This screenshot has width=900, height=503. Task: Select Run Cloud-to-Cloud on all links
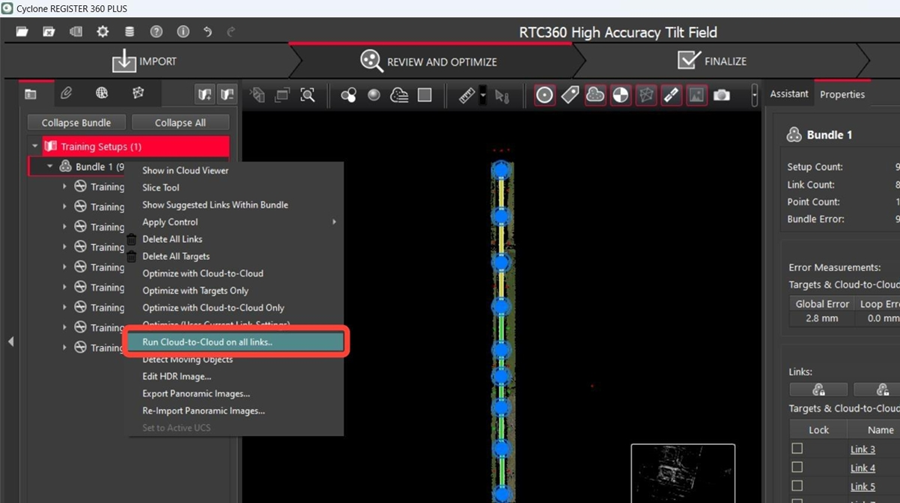click(236, 342)
